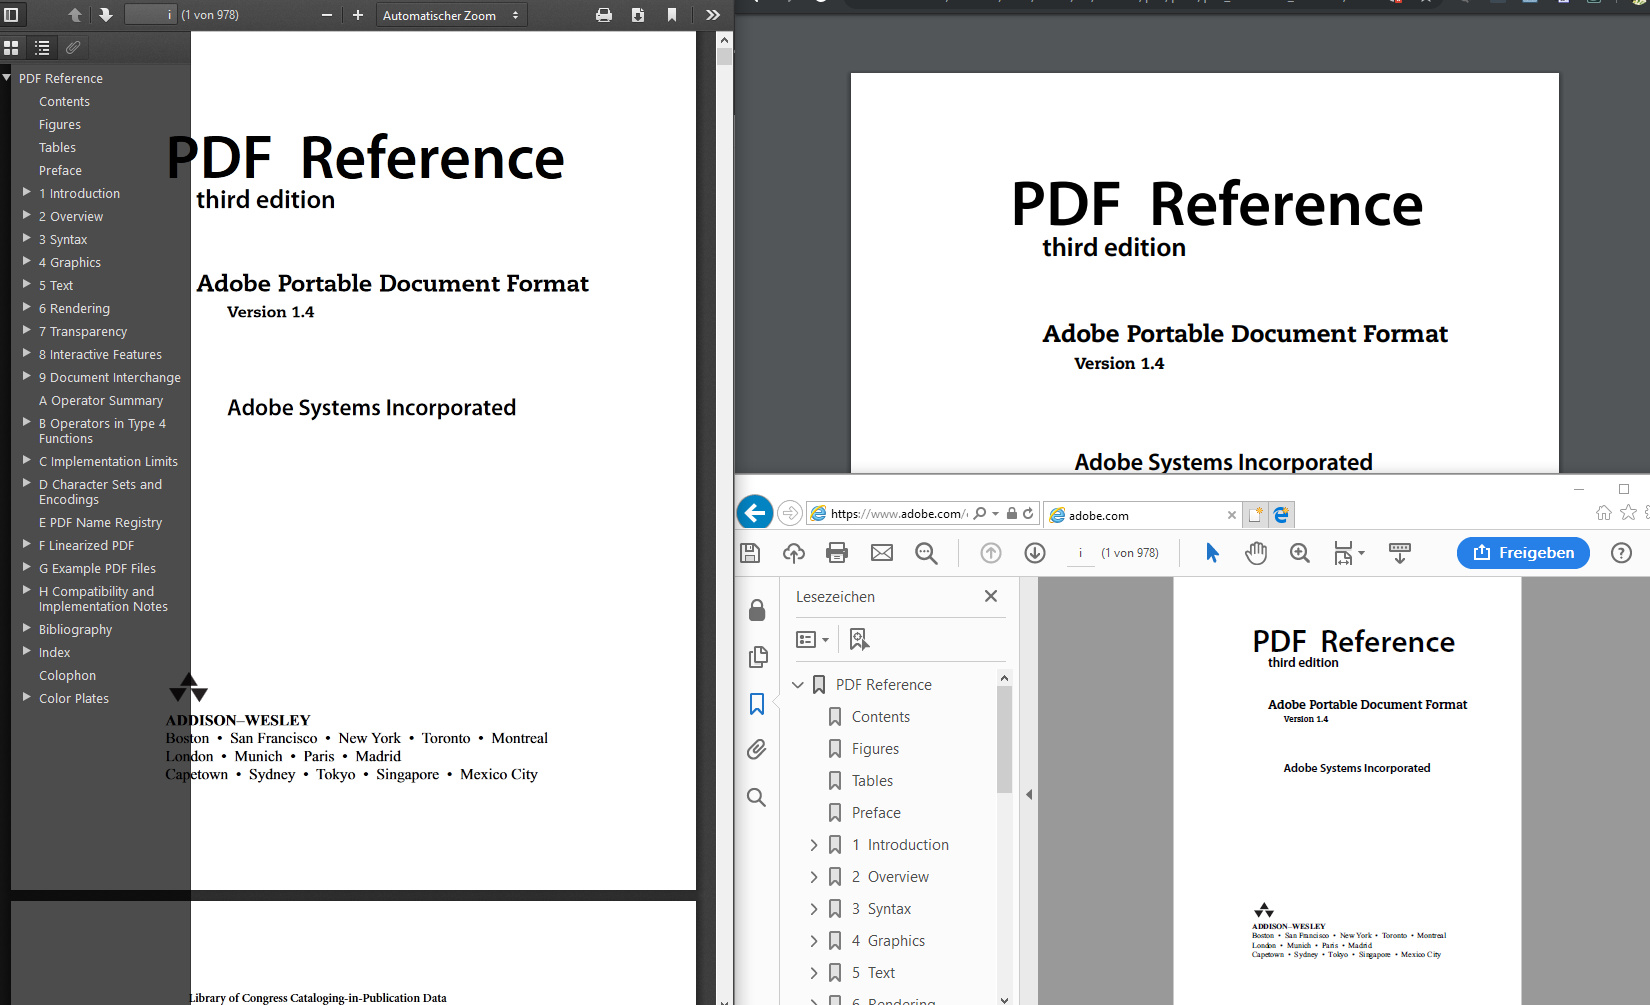
Task: Expand '1 Introduction' in the left outline
Action: point(27,192)
